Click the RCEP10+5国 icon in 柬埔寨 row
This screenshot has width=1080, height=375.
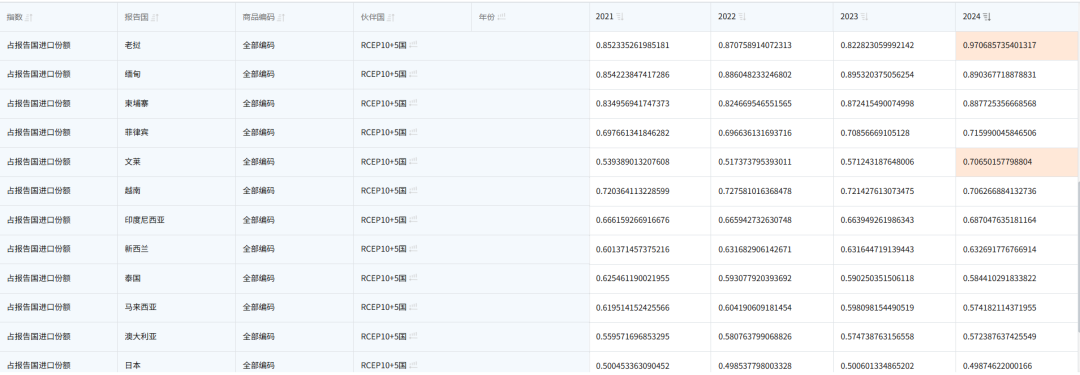click(413, 103)
